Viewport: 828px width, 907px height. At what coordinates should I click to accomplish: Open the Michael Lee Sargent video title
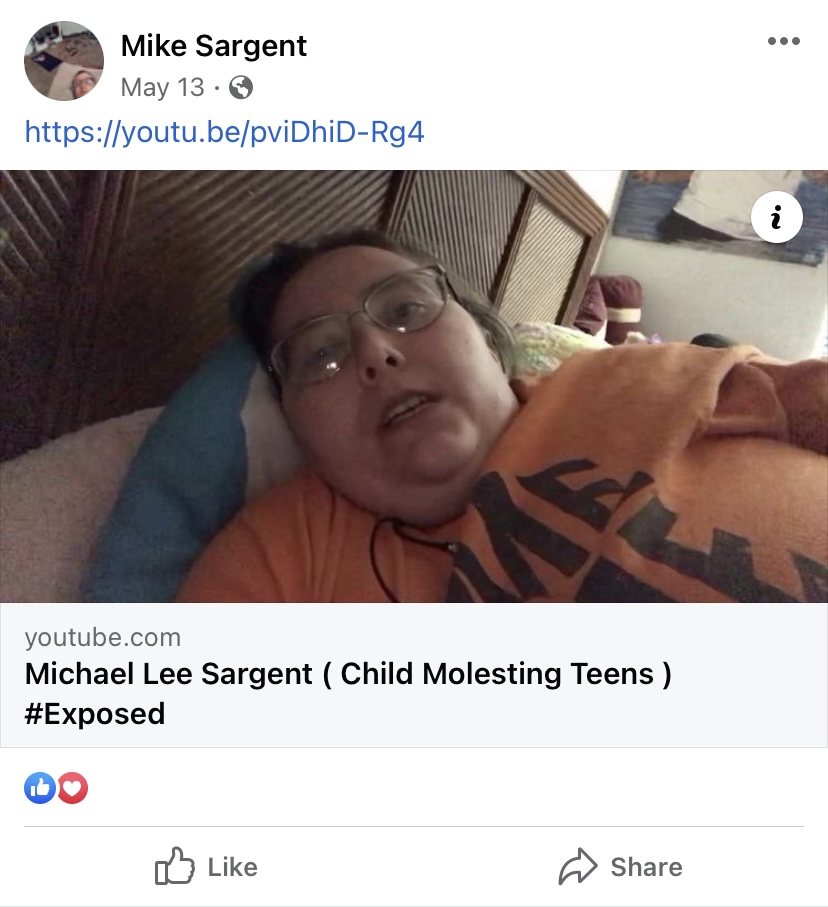(x=348, y=693)
